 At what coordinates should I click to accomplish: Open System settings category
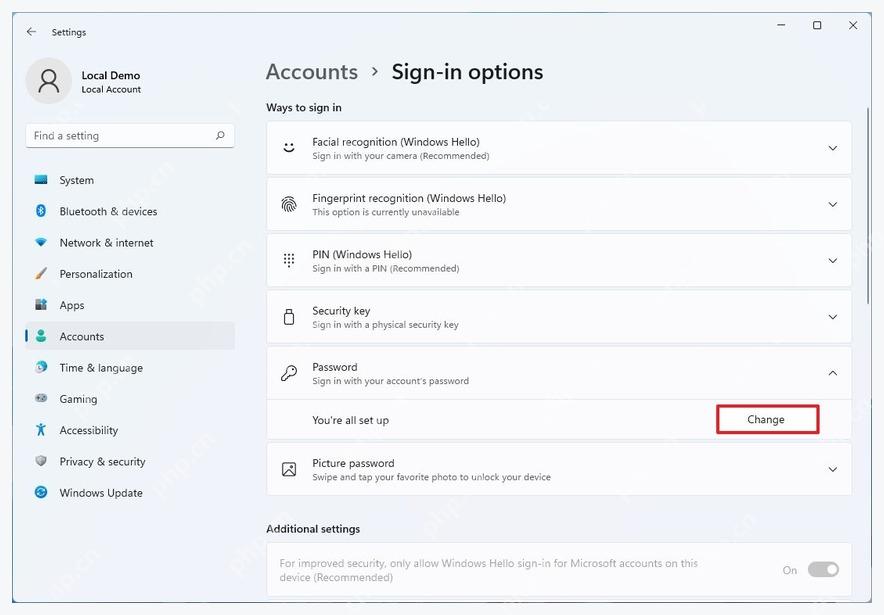pos(130,180)
